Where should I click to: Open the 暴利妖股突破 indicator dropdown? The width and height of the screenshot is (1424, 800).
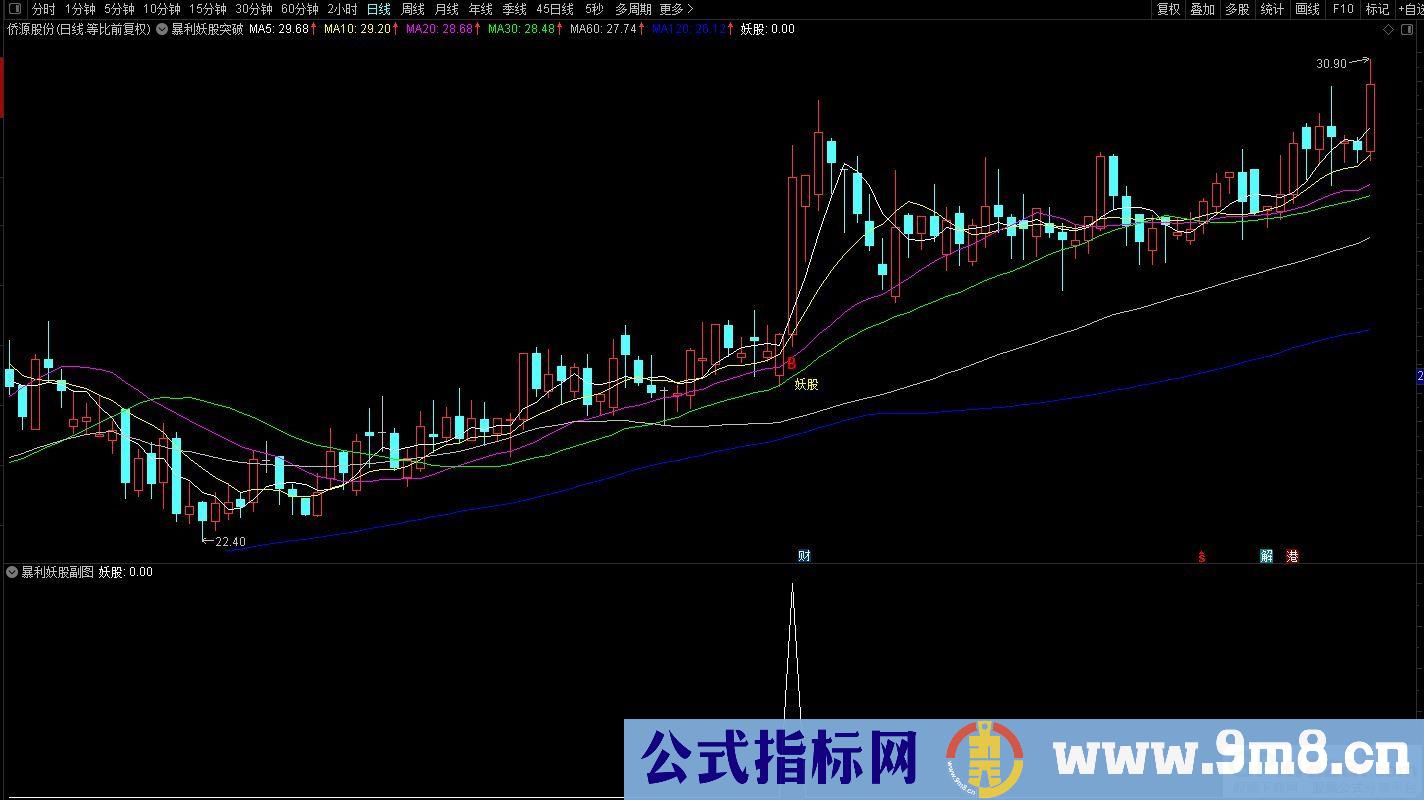pyautogui.click(x=162, y=29)
